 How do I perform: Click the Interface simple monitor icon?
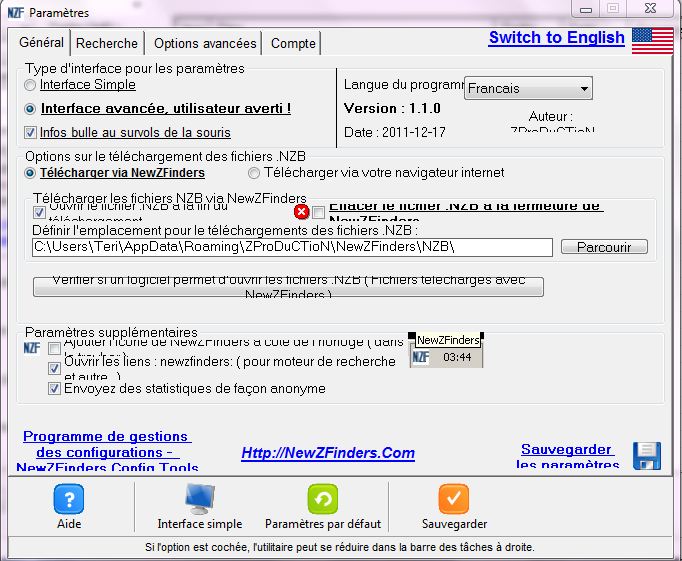[x=200, y=499]
